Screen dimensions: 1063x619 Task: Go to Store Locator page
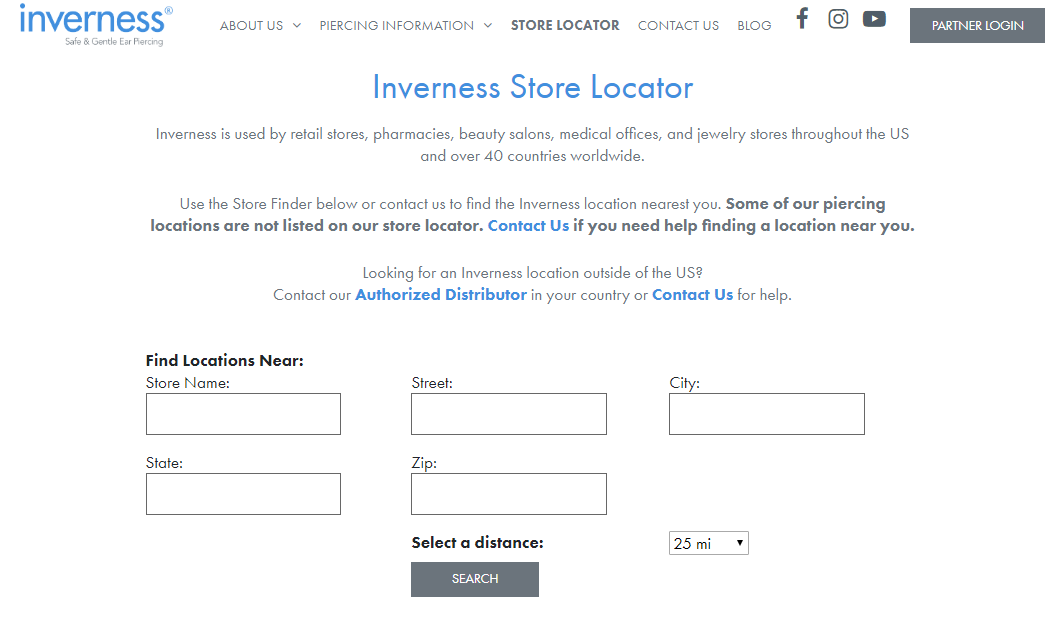565,26
